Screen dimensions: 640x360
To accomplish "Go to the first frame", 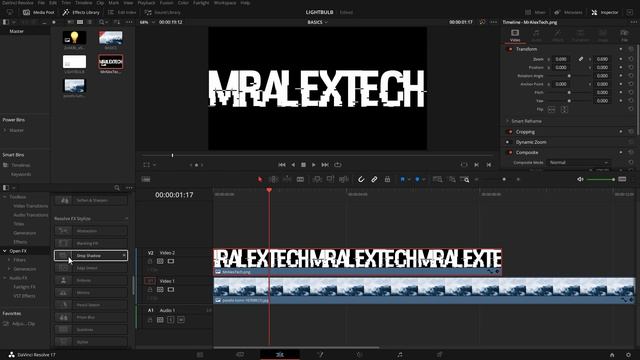I will (282, 164).
